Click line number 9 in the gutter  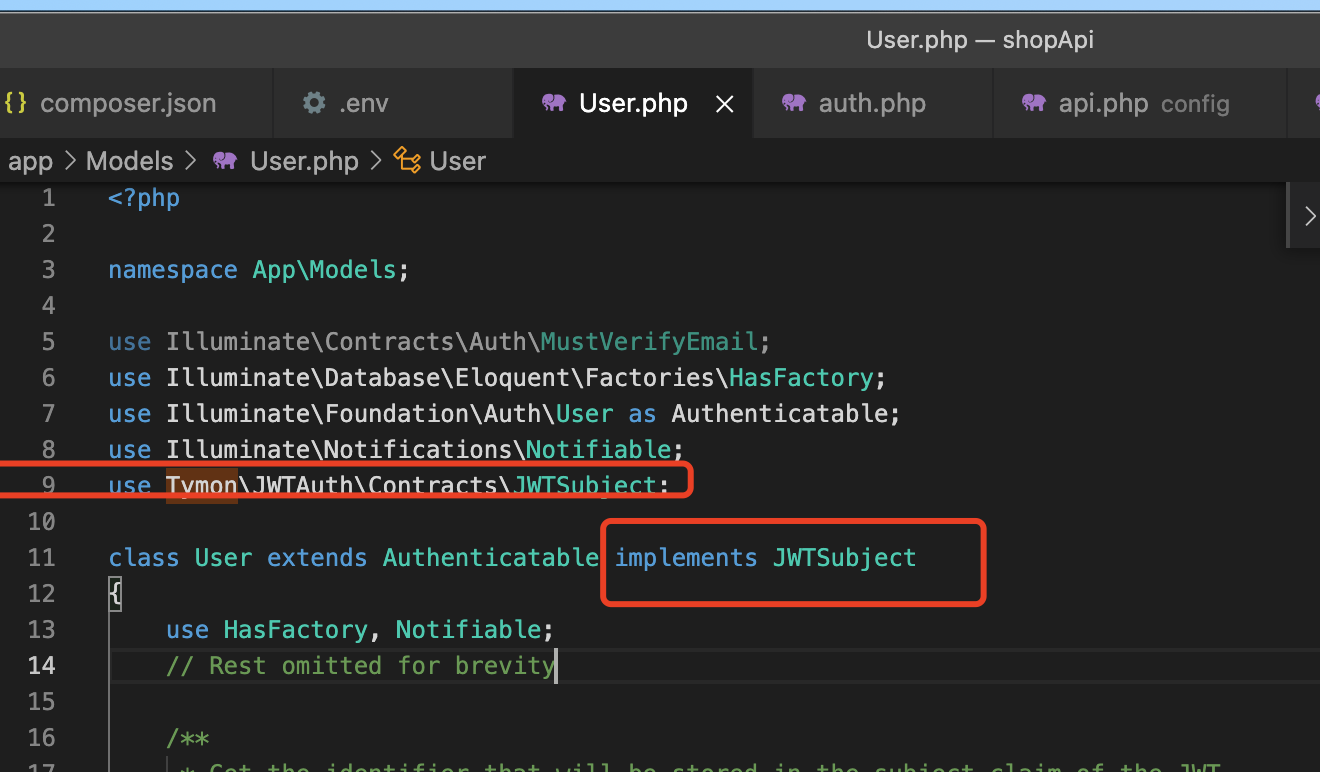(x=48, y=486)
